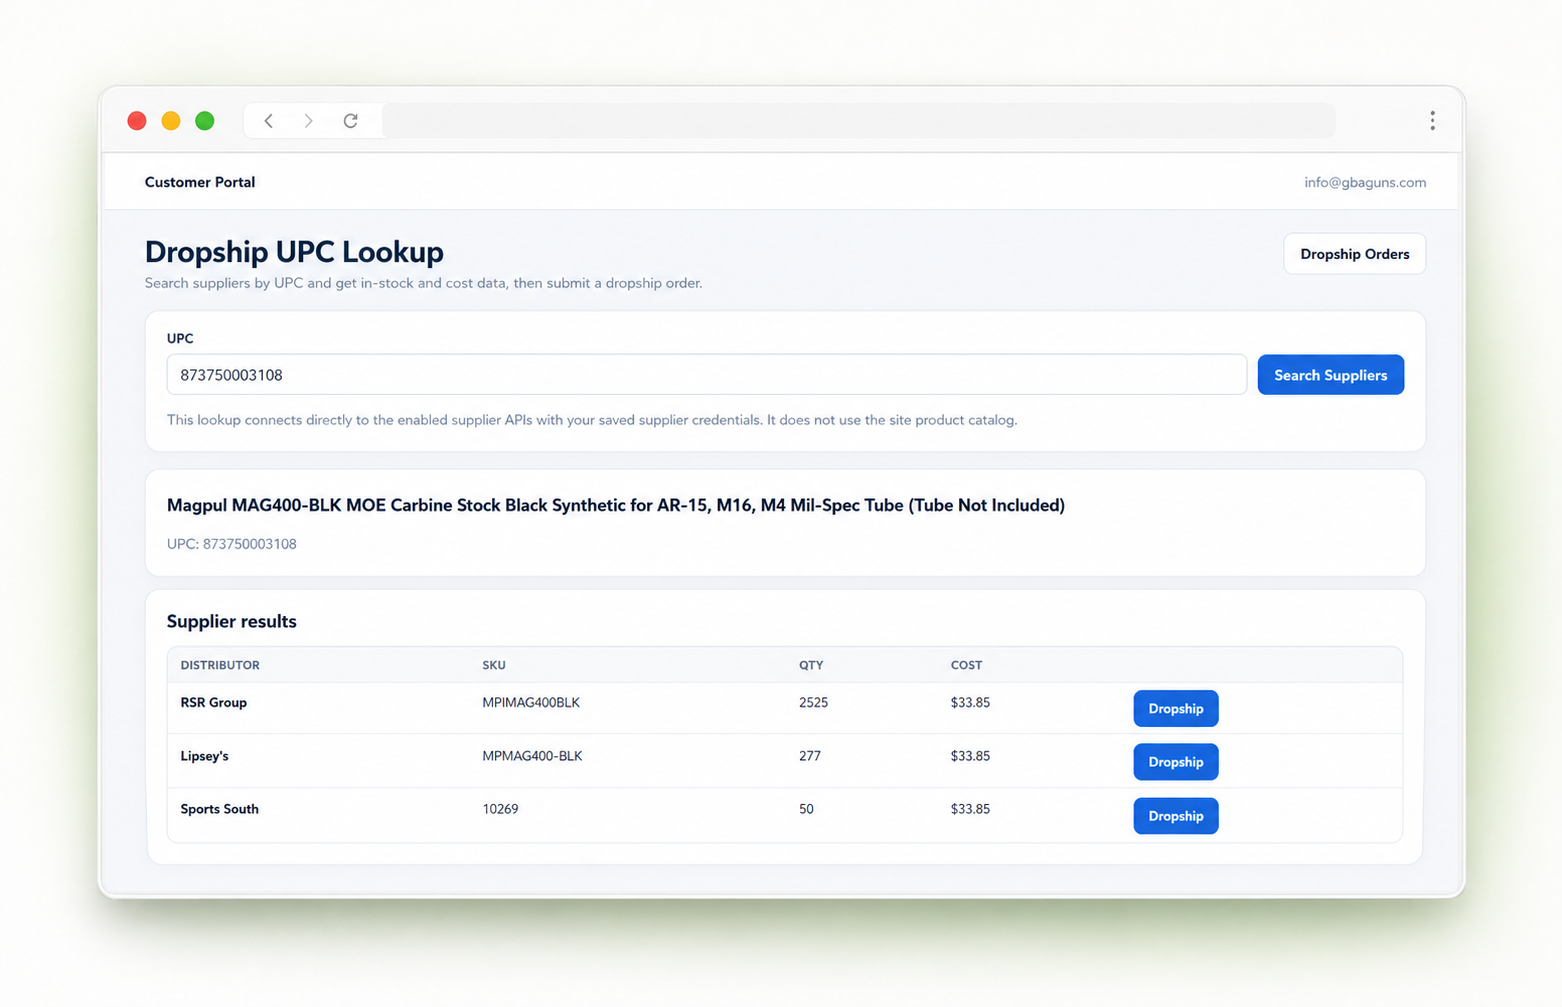Image resolution: width=1562 pixels, height=1007 pixels.
Task: Click the DISTRIBUTOR column header
Action: pyautogui.click(x=220, y=665)
